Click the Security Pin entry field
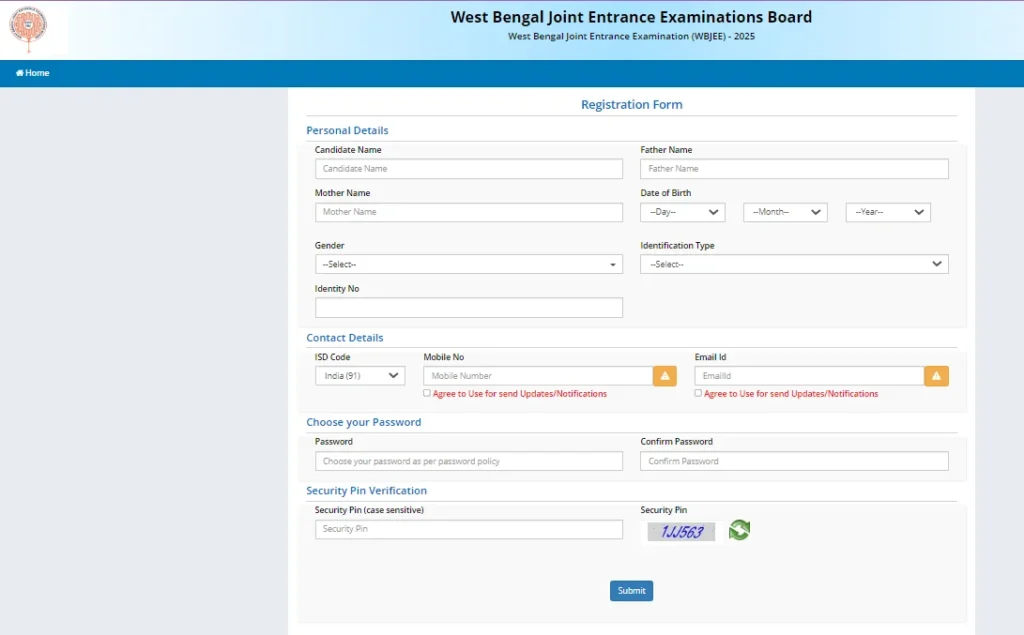1024x635 pixels. tap(469, 529)
